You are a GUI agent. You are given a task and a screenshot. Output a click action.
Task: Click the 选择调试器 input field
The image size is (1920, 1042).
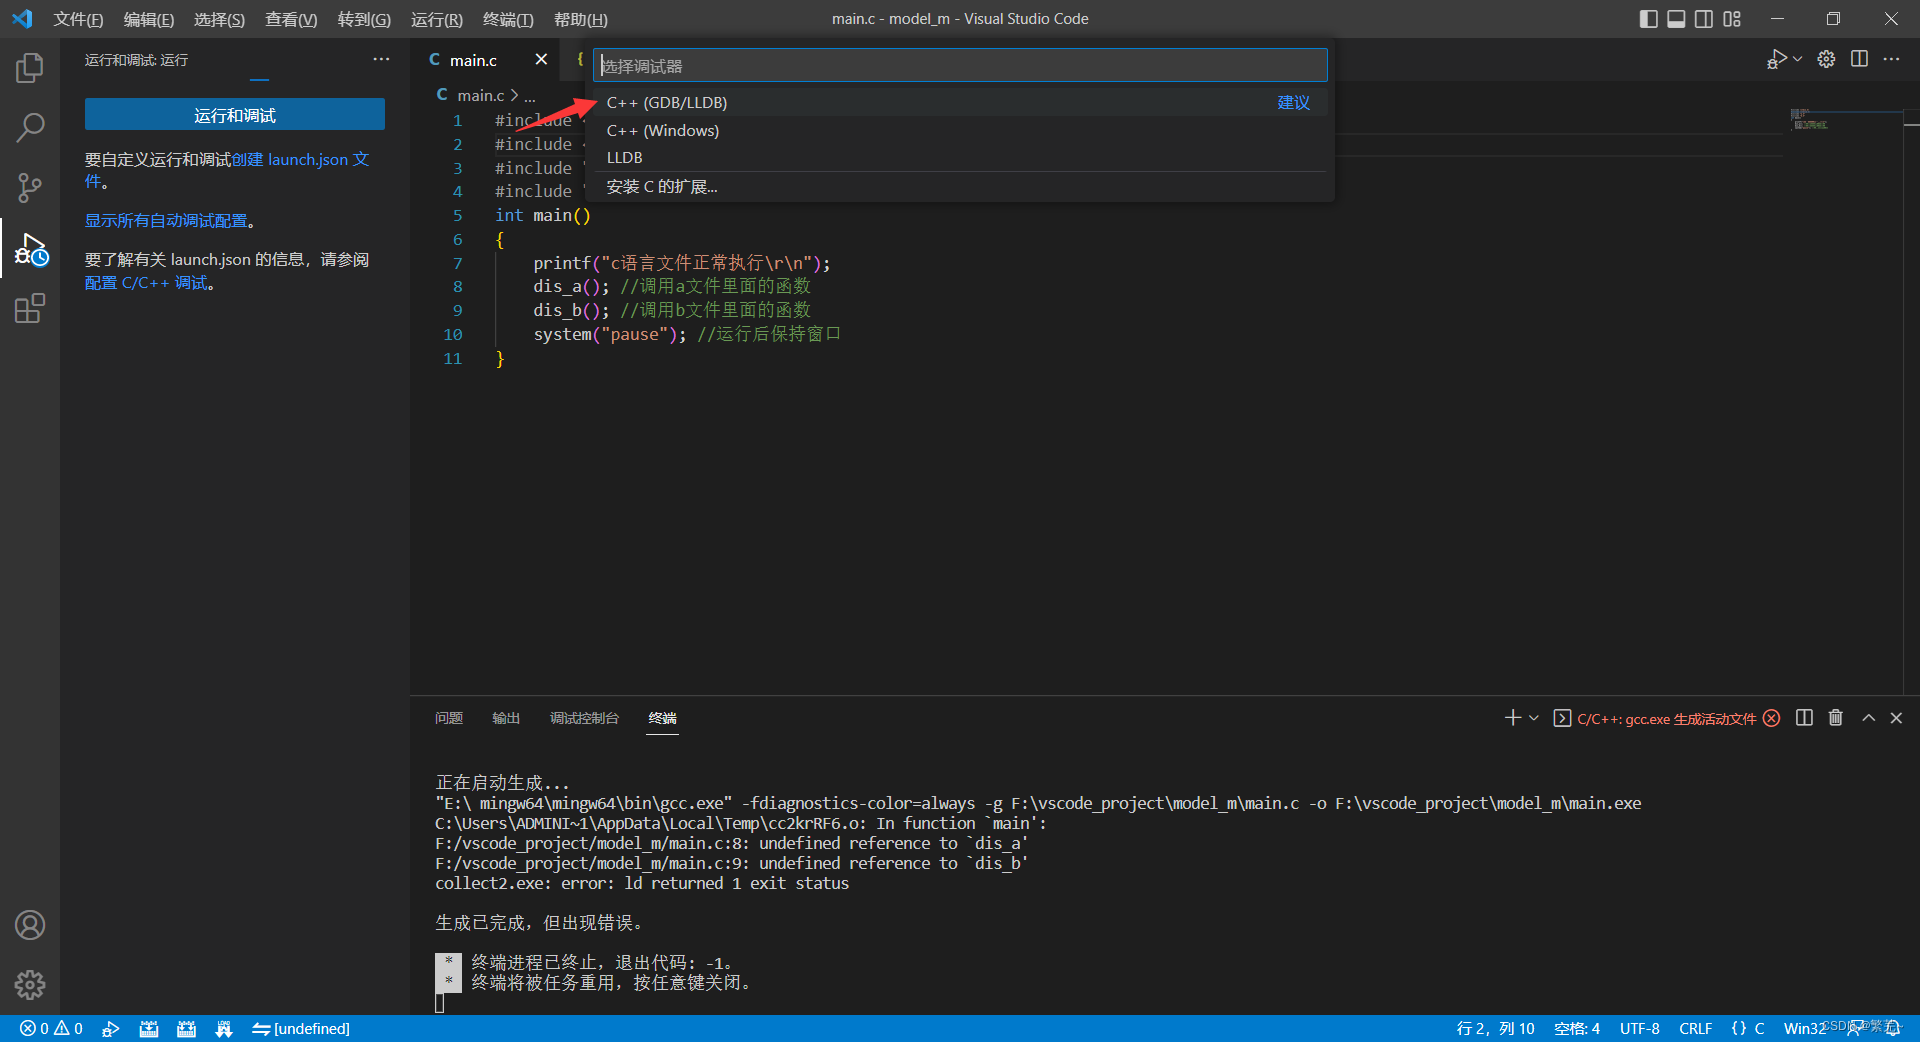tap(960, 66)
